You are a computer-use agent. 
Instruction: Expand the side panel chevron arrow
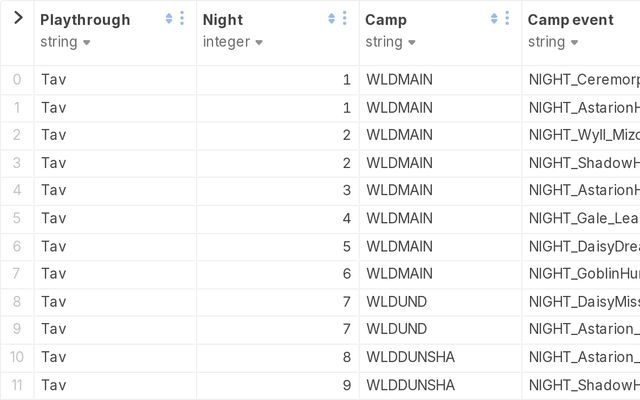[17, 18]
